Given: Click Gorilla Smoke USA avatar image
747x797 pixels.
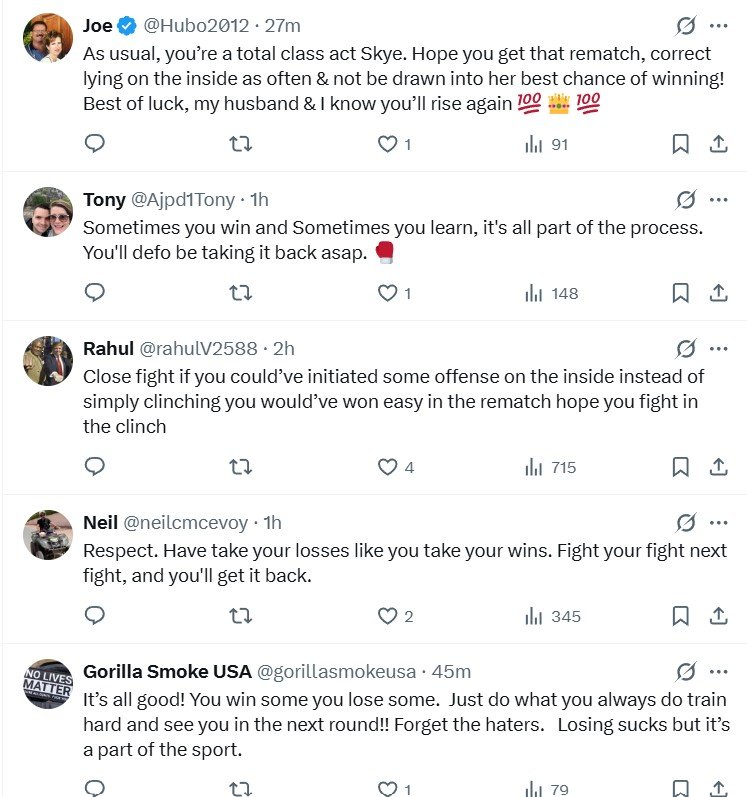Looking at the screenshot, I should click(x=48, y=684).
